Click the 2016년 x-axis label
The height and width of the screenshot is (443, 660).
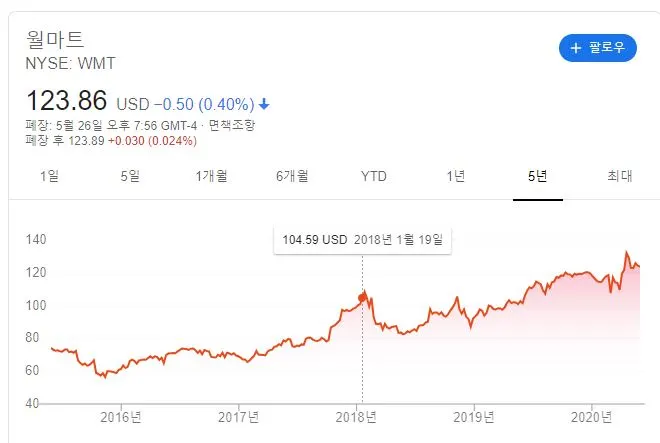[x=121, y=417]
